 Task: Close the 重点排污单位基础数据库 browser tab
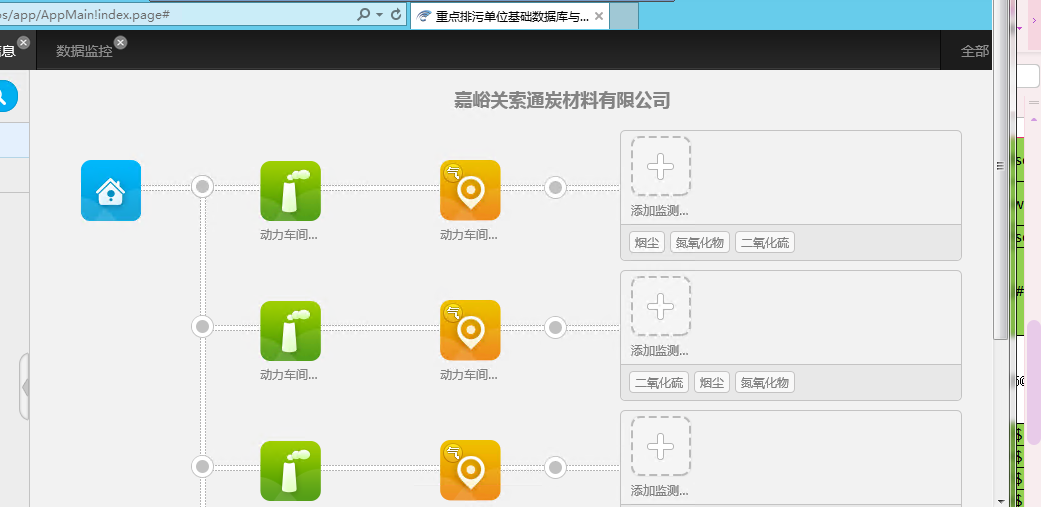(599, 17)
